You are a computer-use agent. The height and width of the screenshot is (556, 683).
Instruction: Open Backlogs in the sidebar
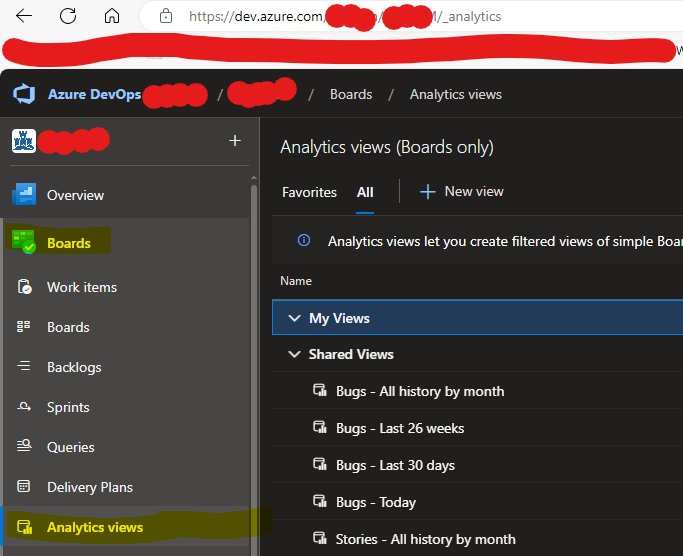coord(74,367)
